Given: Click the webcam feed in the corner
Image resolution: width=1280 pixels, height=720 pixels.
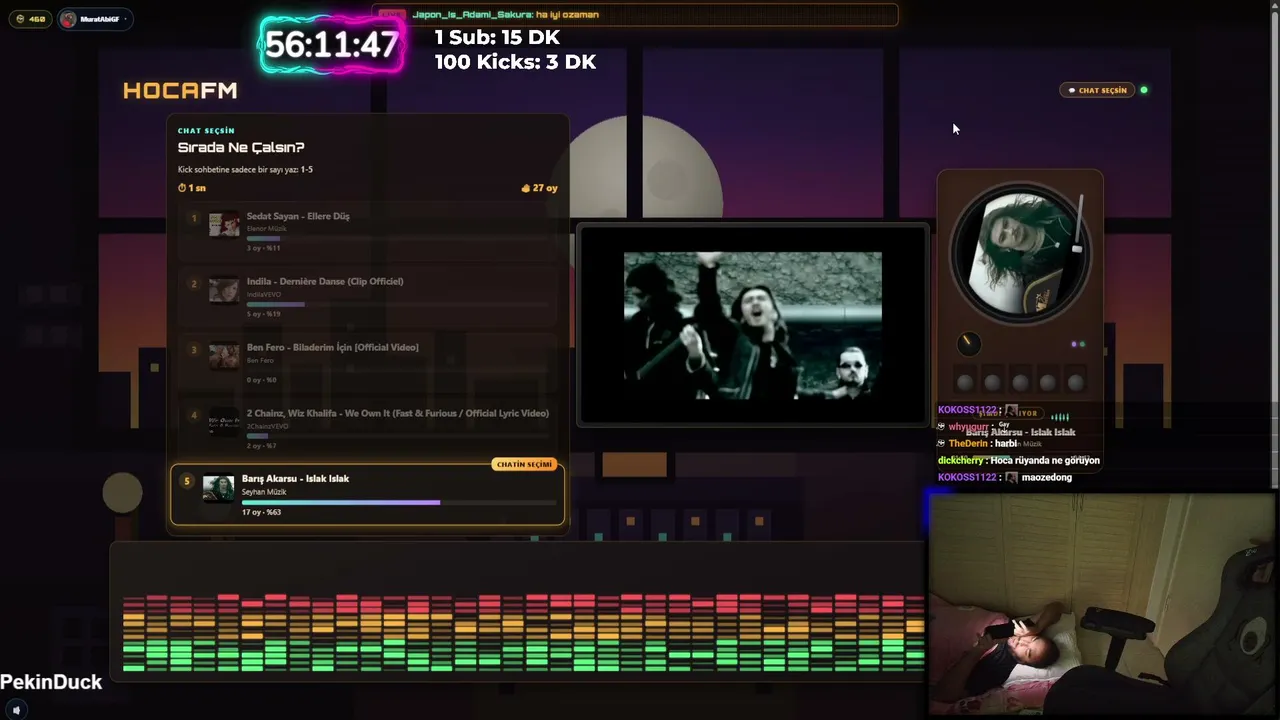Looking at the screenshot, I should point(1104,604).
